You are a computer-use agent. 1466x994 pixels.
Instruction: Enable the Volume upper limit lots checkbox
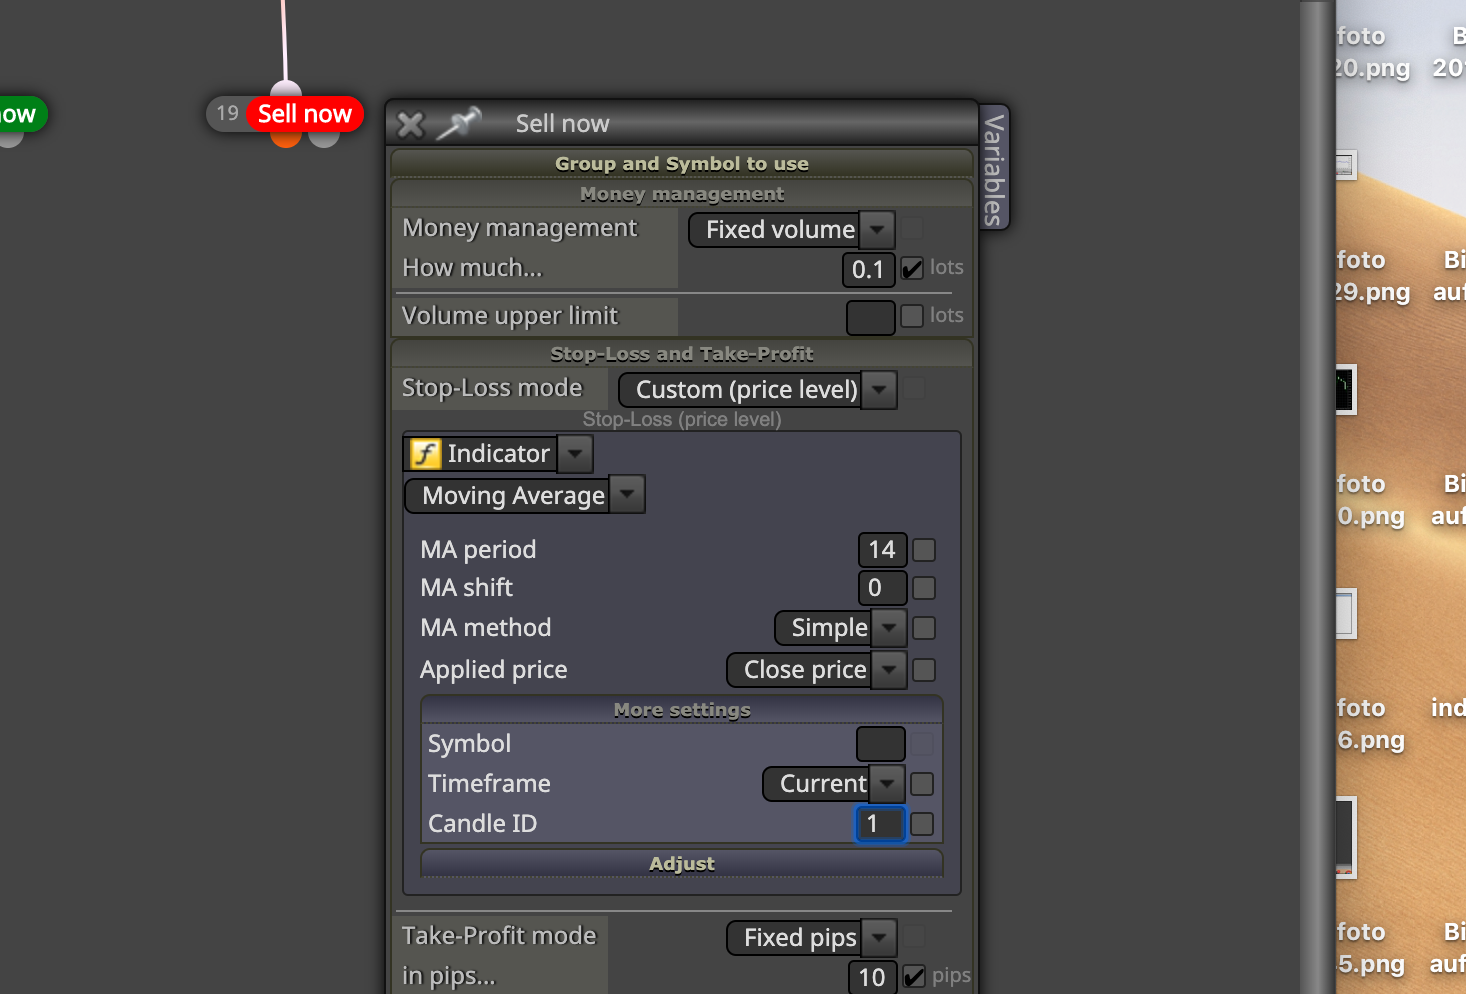click(x=912, y=316)
